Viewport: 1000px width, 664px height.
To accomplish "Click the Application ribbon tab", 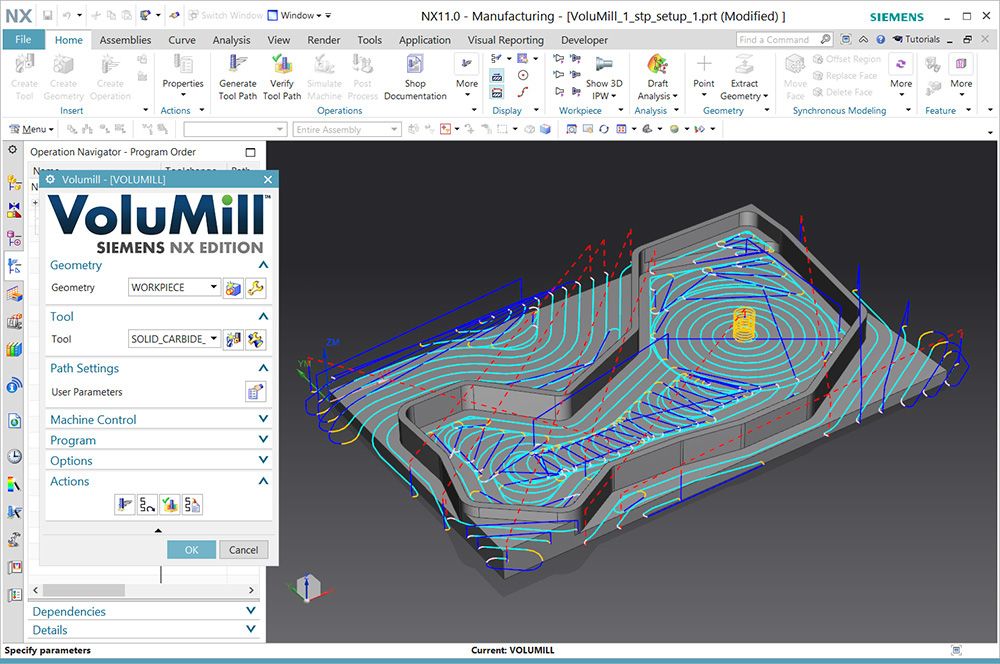I will (424, 40).
